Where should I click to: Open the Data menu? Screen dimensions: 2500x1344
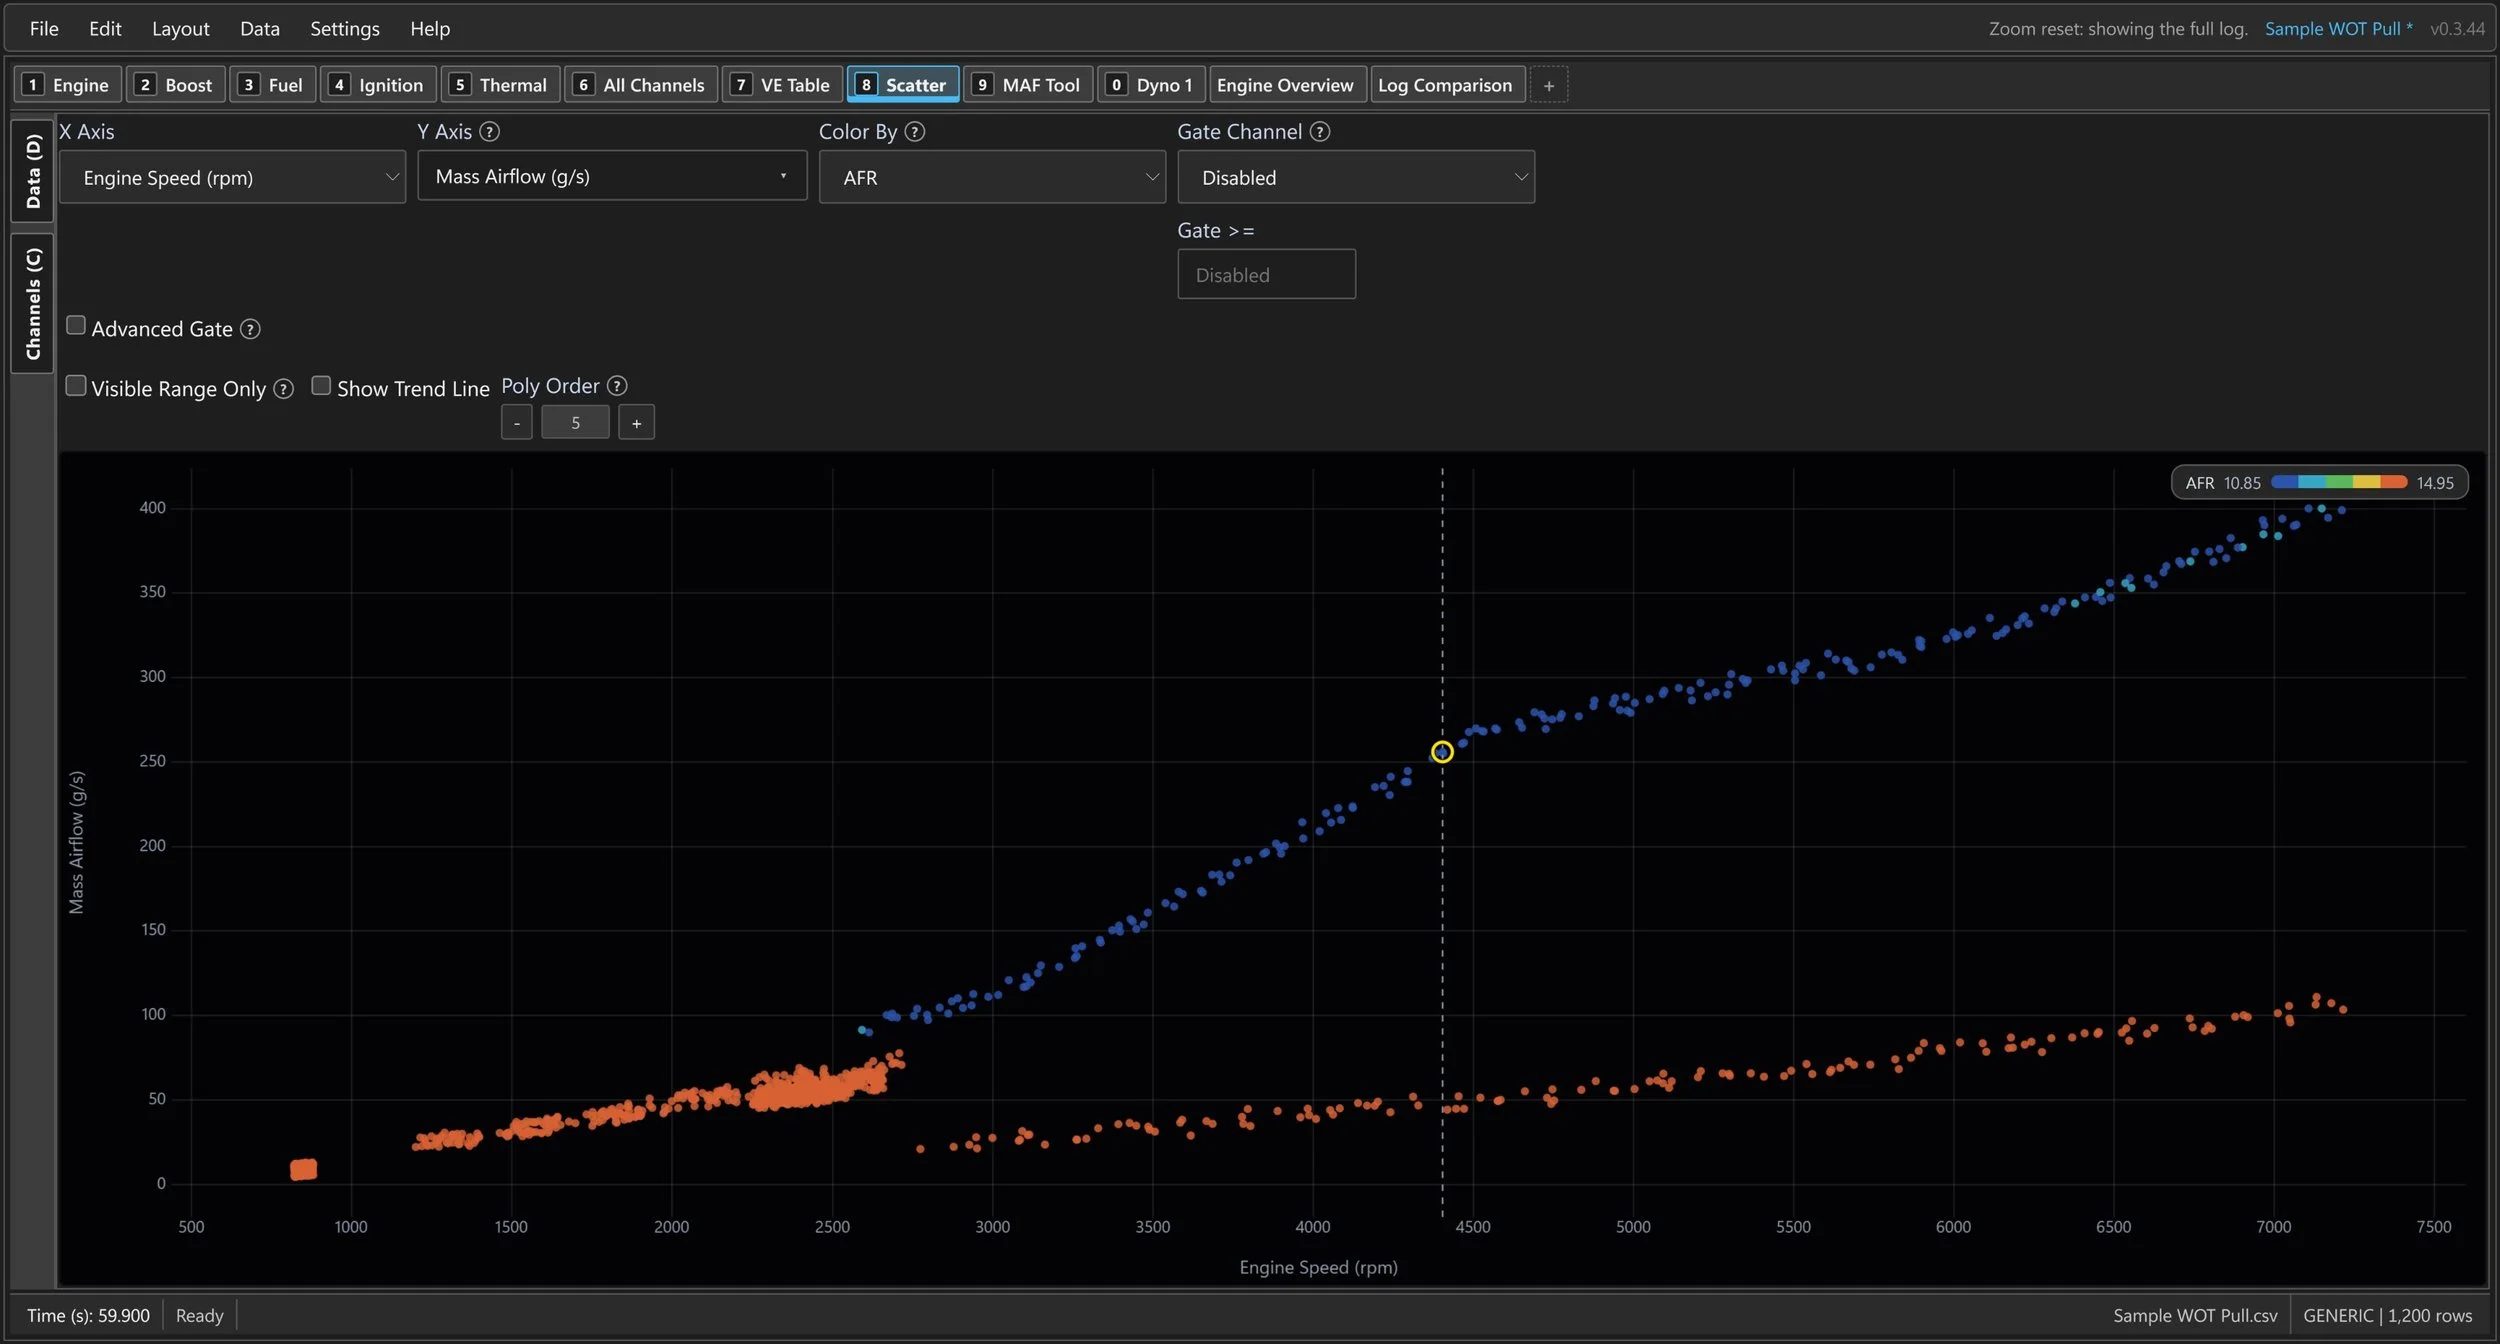[260, 29]
